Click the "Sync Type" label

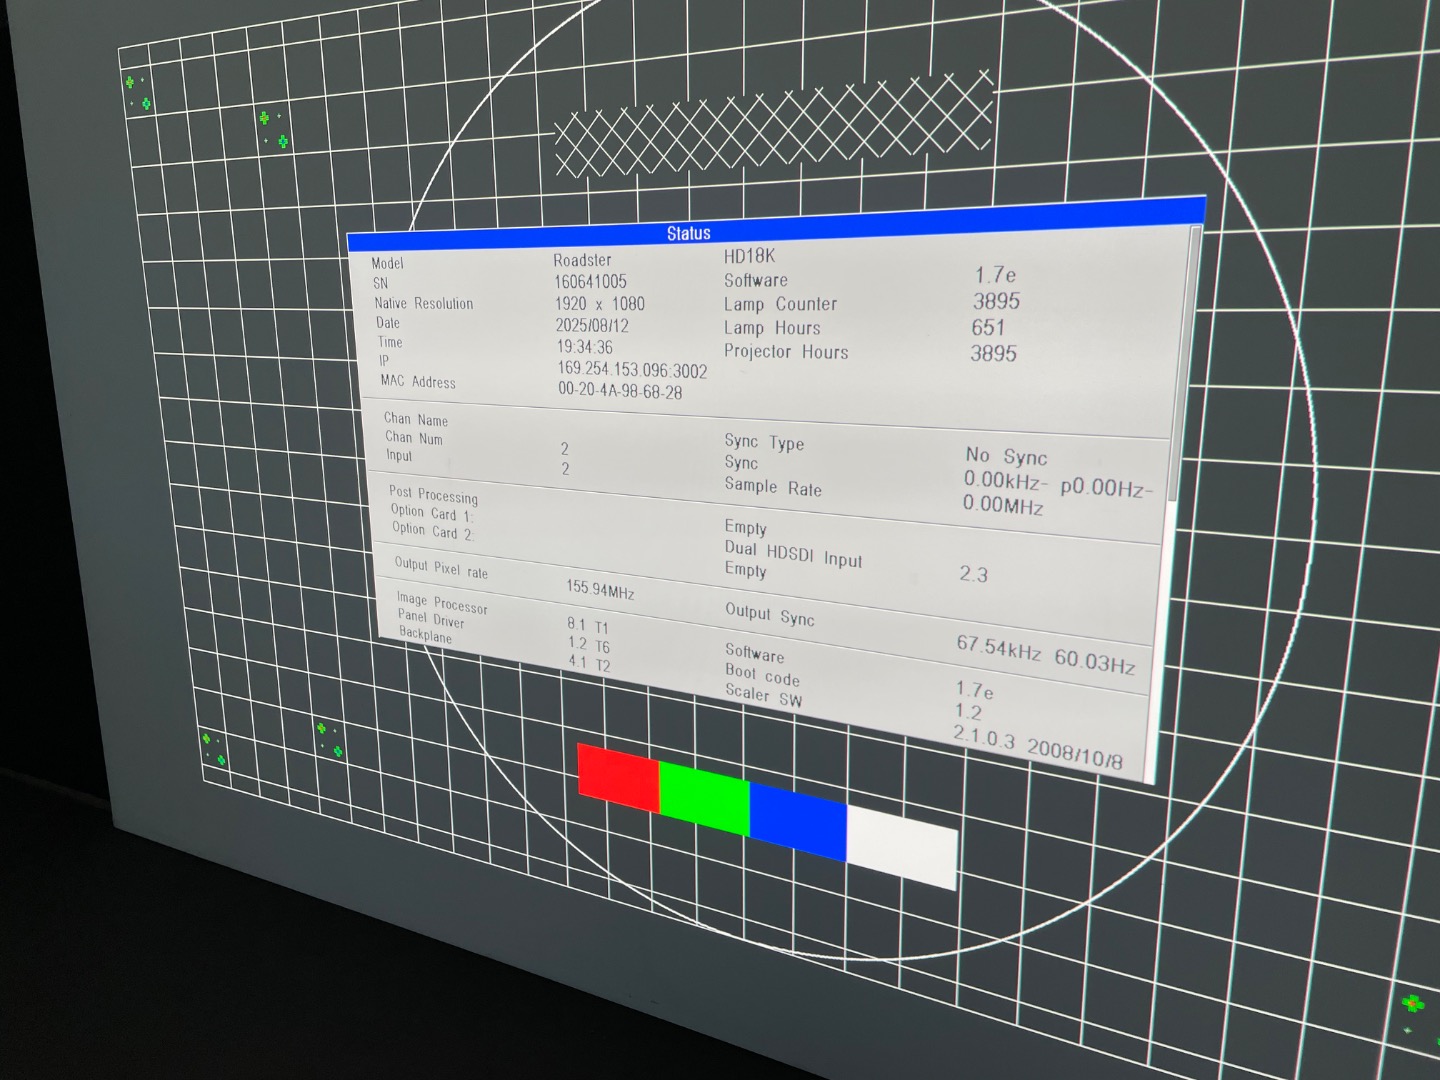(764, 442)
